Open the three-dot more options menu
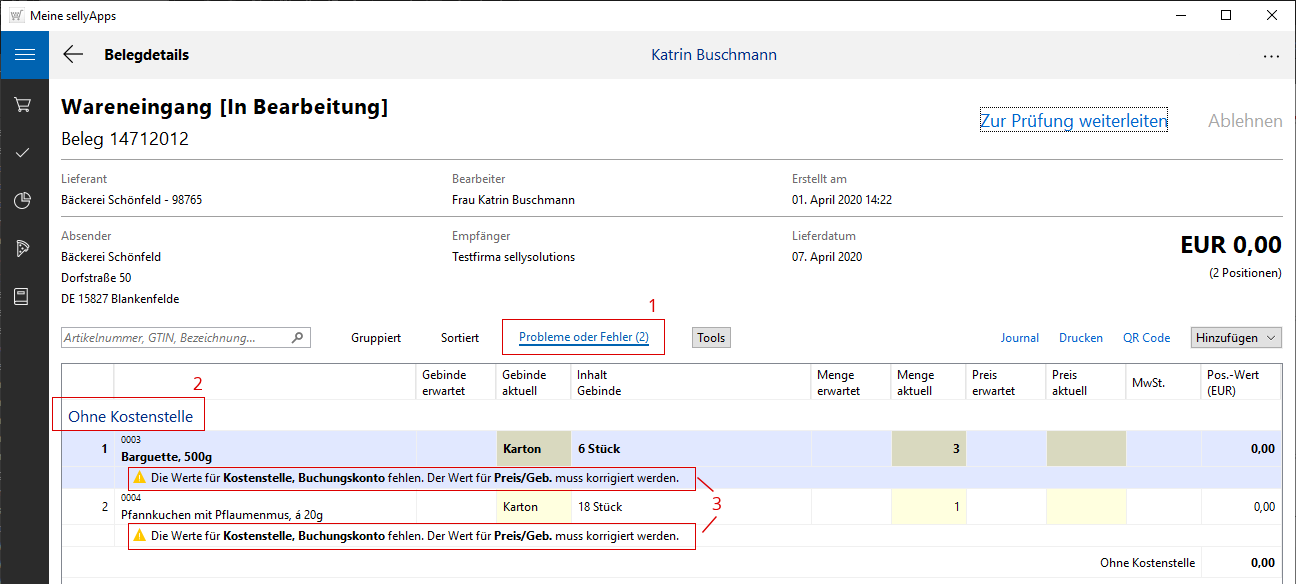This screenshot has width=1296, height=584. pyautogui.click(x=1271, y=56)
